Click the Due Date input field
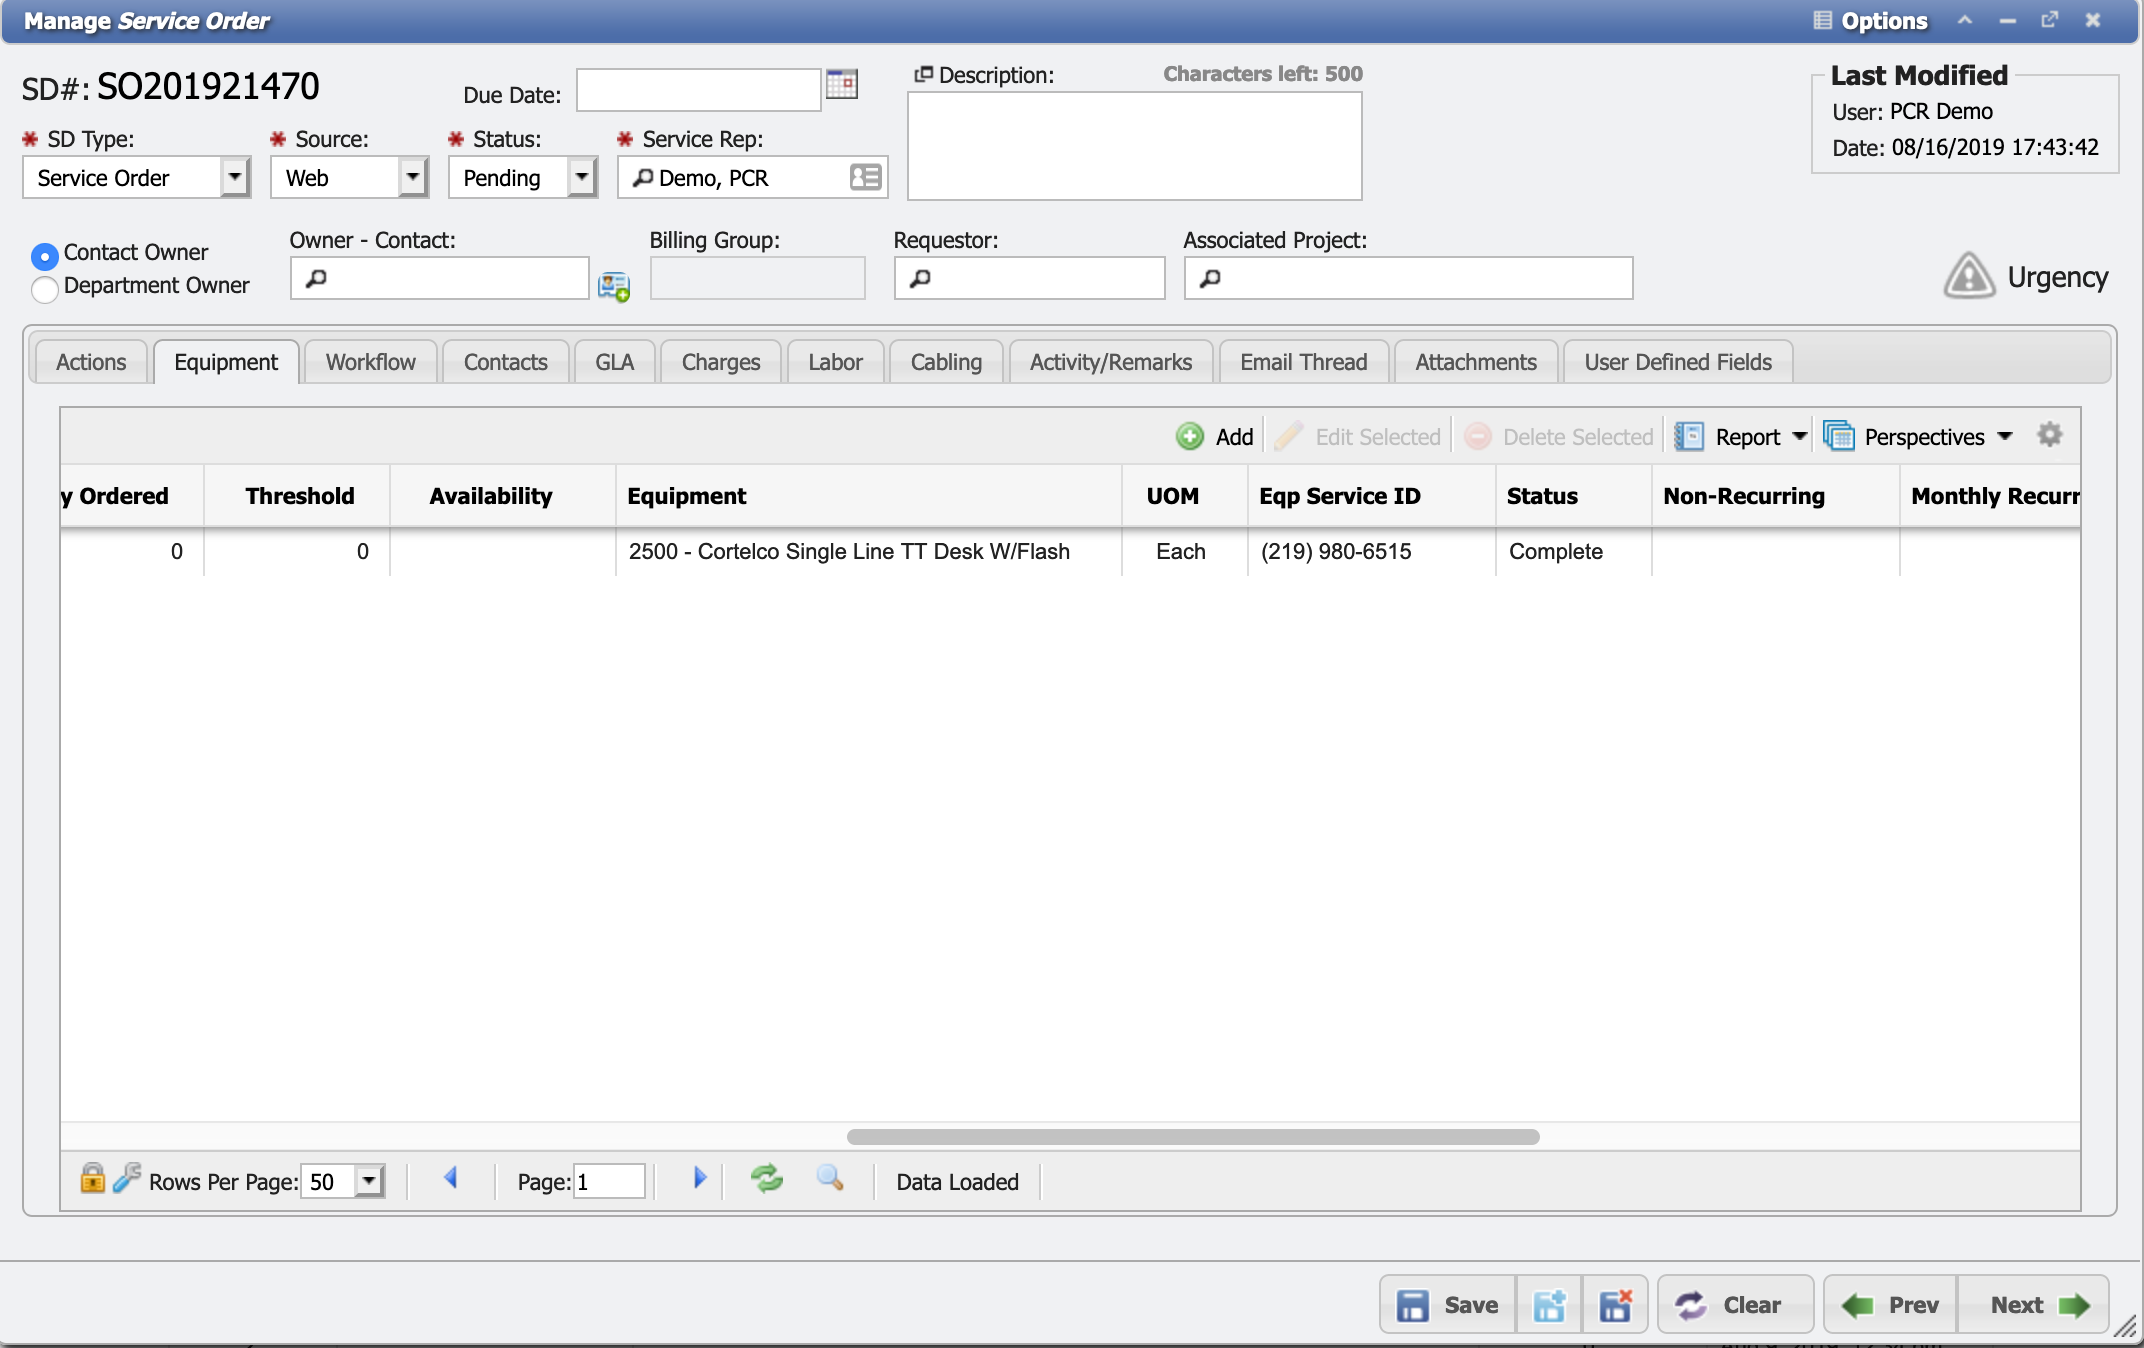The width and height of the screenshot is (2144, 1348). click(x=699, y=90)
